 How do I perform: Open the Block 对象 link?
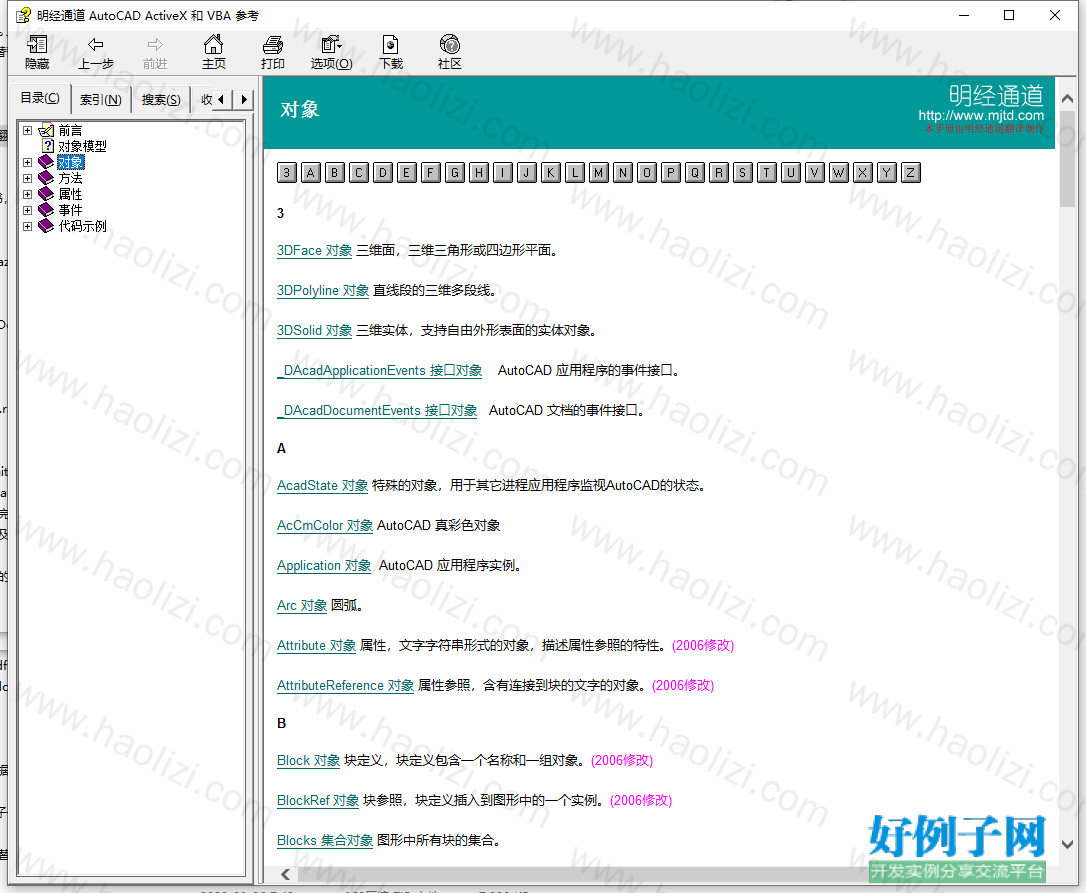tap(308, 761)
